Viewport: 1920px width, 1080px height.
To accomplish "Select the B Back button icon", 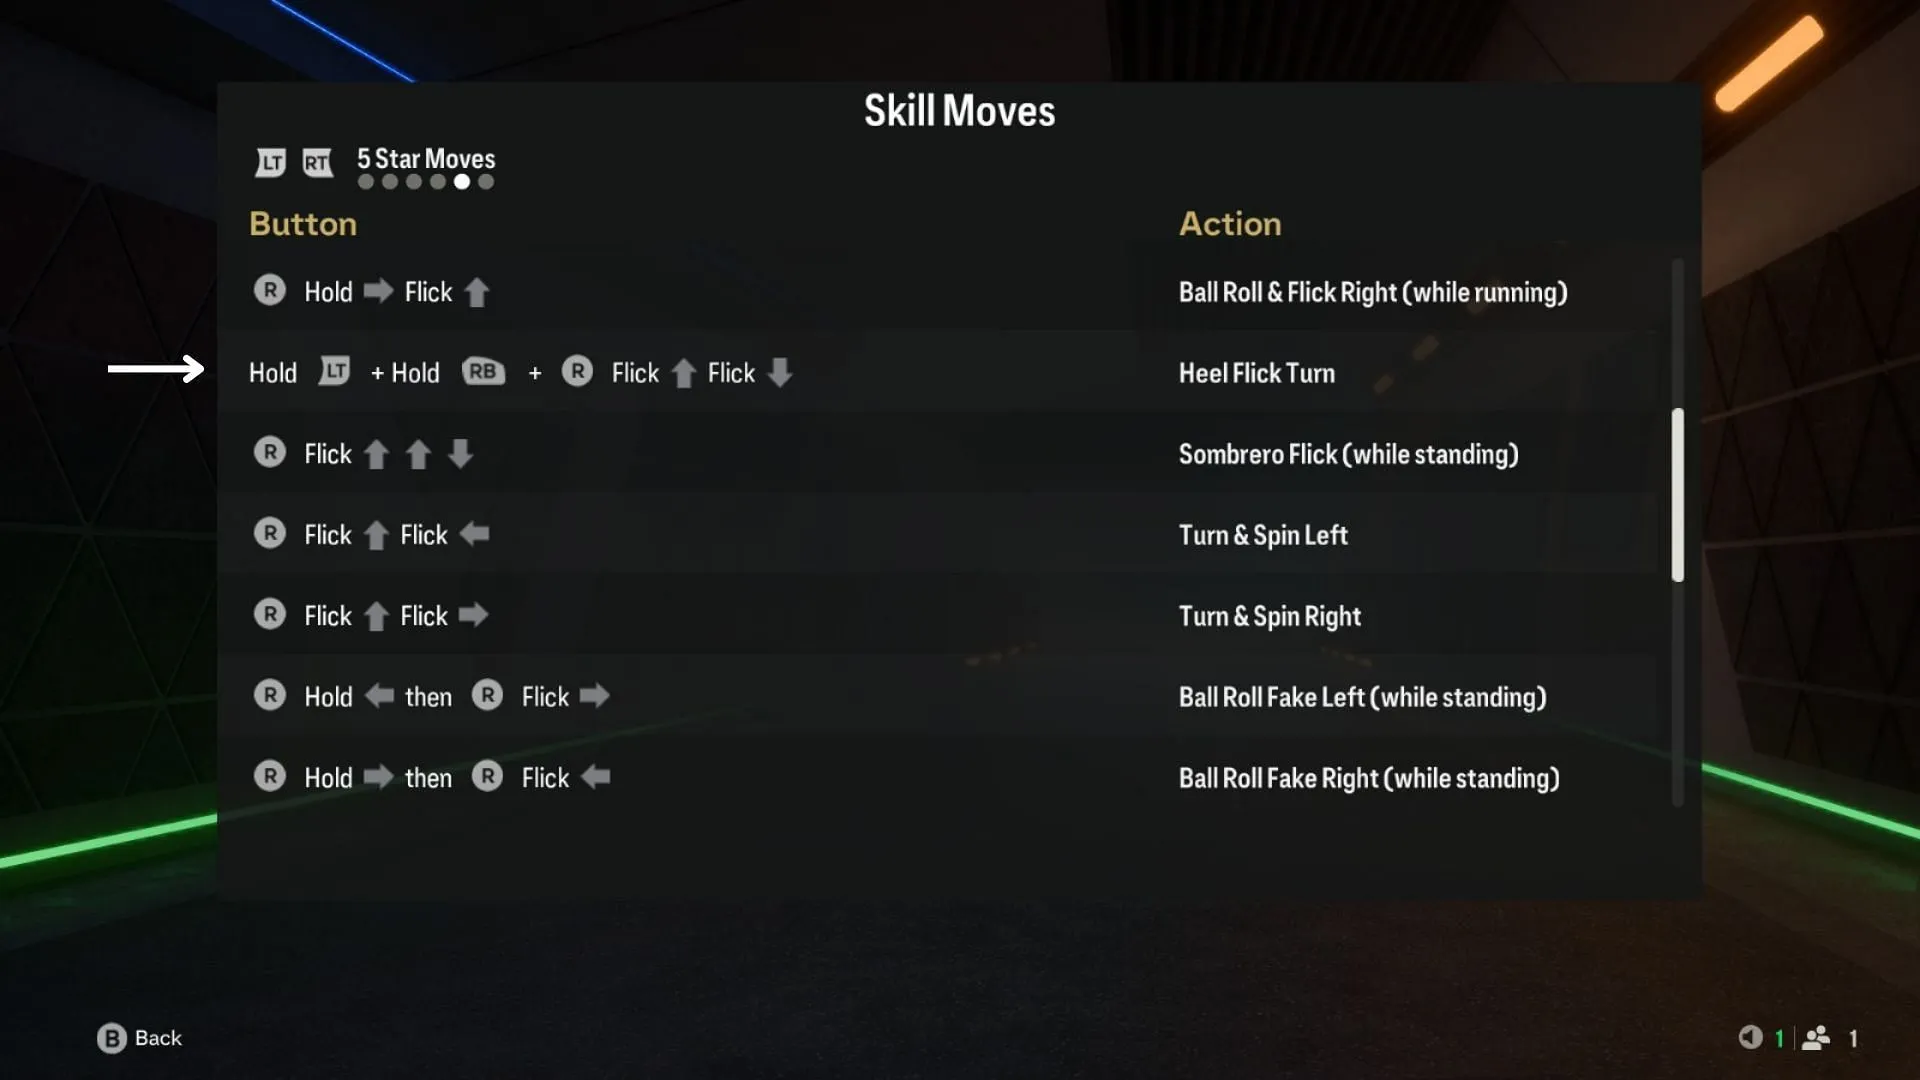I will click(111, 1038).
